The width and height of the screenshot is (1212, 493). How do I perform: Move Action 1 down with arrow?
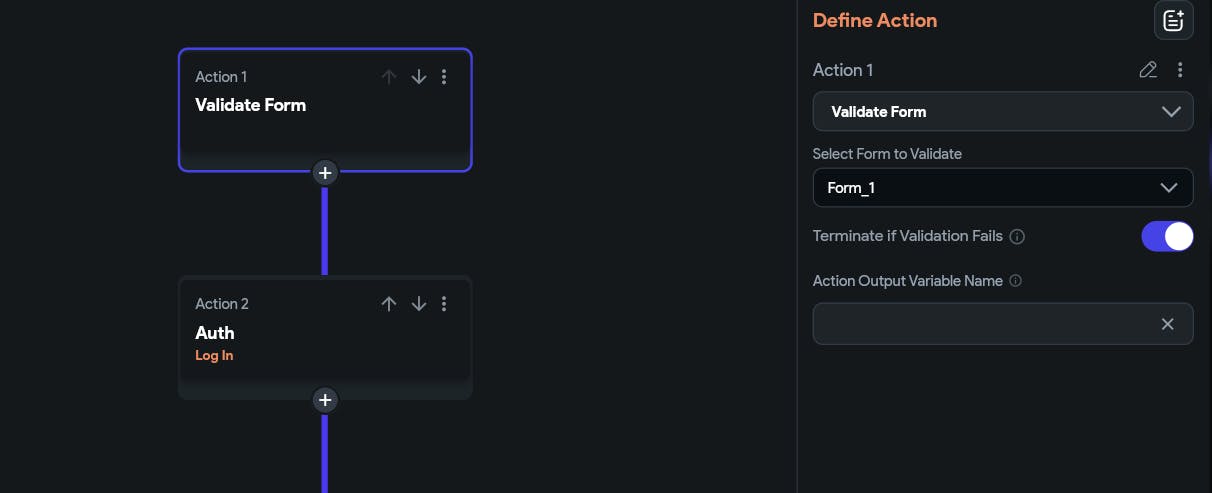tap(419, 77)
